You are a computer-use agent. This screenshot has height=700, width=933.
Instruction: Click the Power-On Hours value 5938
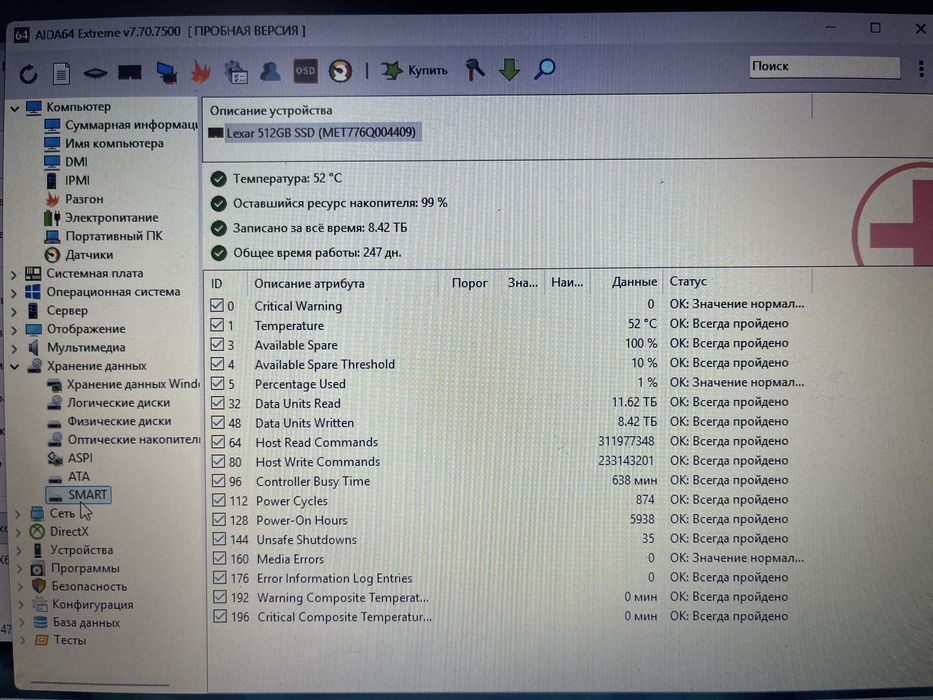642,519
